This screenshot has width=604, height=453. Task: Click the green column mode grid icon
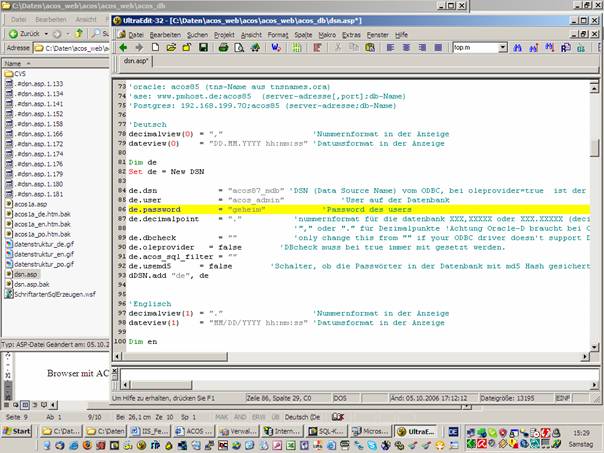point(297,48)
